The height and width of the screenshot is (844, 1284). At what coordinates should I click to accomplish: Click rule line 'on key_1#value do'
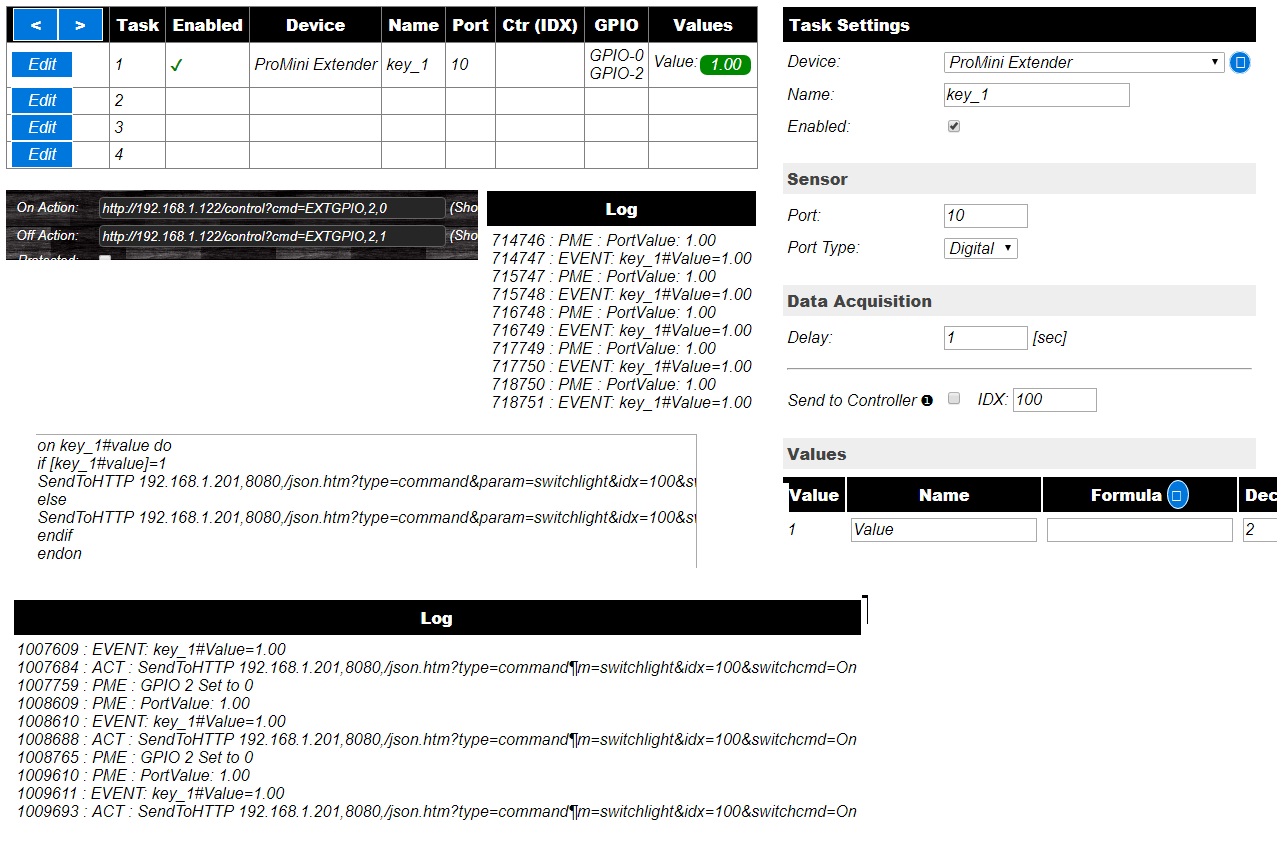105,445
